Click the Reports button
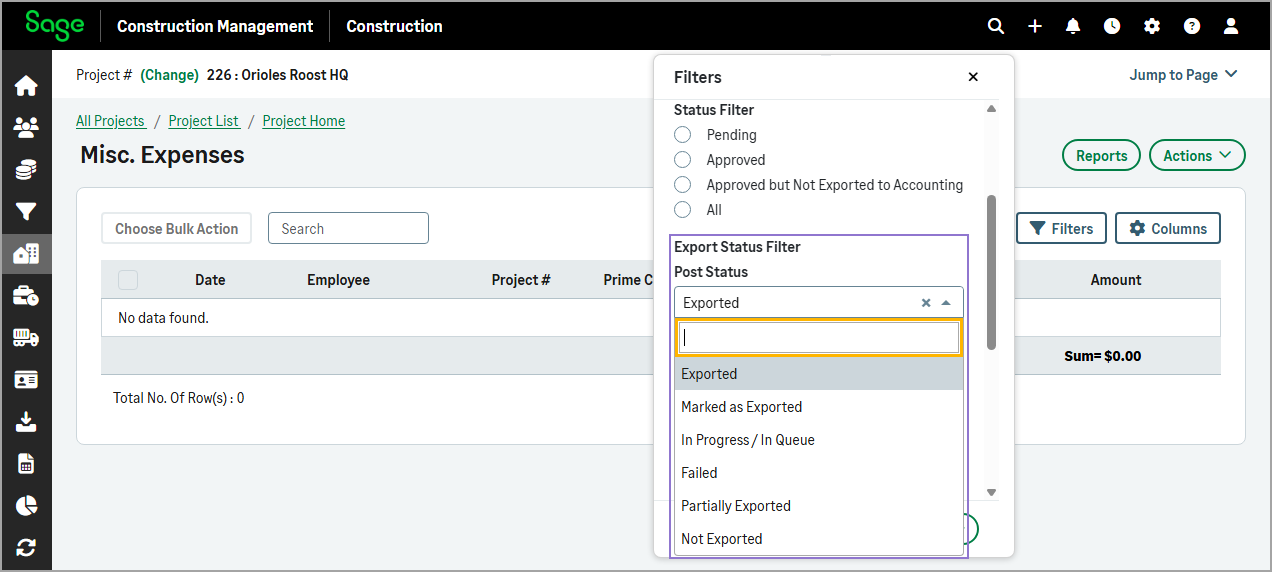 (1101, 156)
